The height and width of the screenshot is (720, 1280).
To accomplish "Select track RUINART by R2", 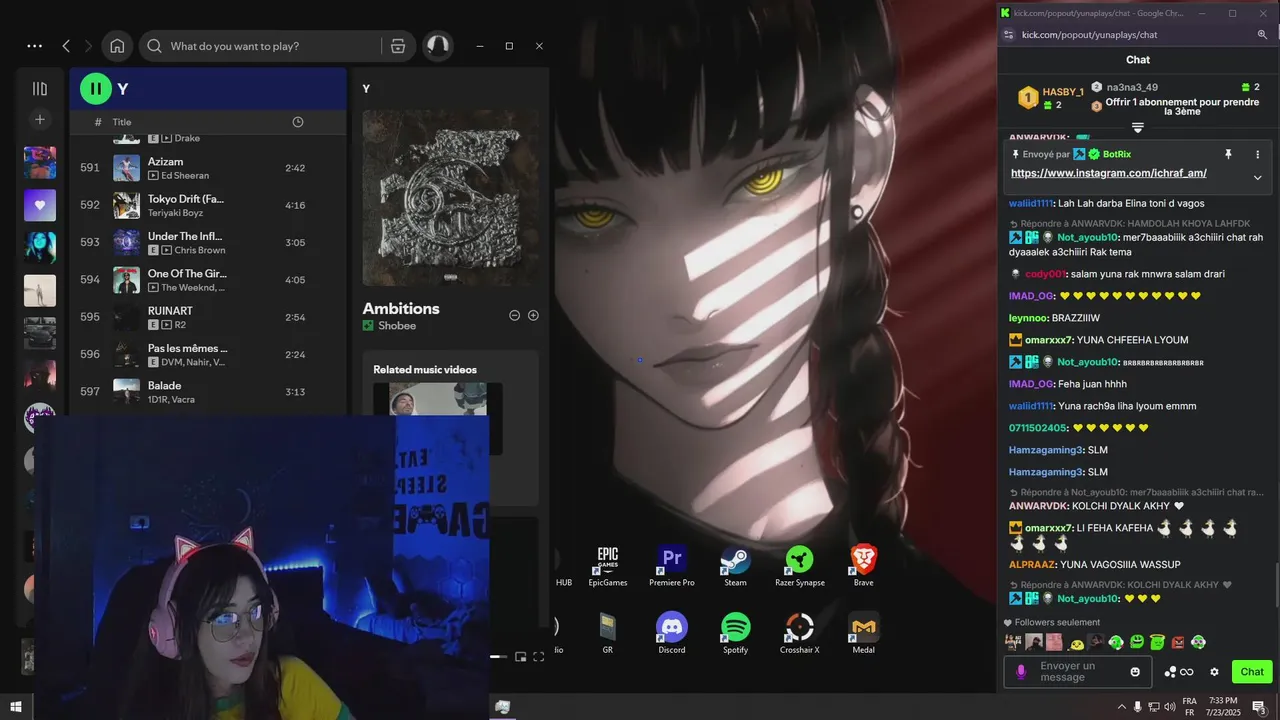I will (x=207, y=317).
